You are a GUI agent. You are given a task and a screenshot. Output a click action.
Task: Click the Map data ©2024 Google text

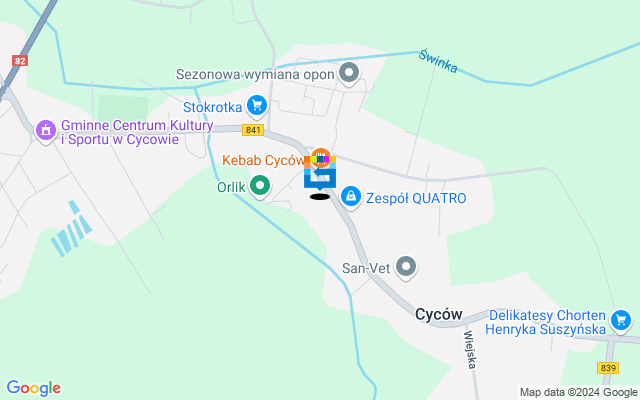click(578, 393)
